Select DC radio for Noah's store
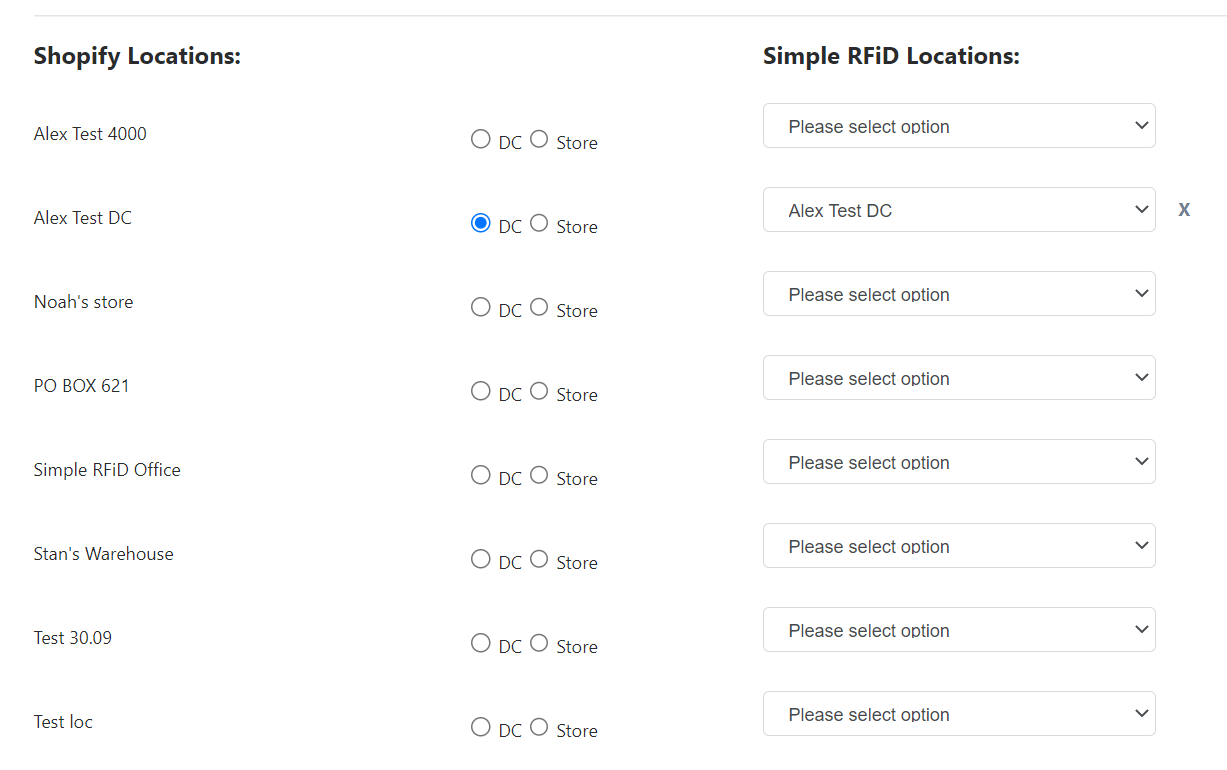Image resolution: width=1227 pixels, height=770 pixels. click(x=480, y=307)
